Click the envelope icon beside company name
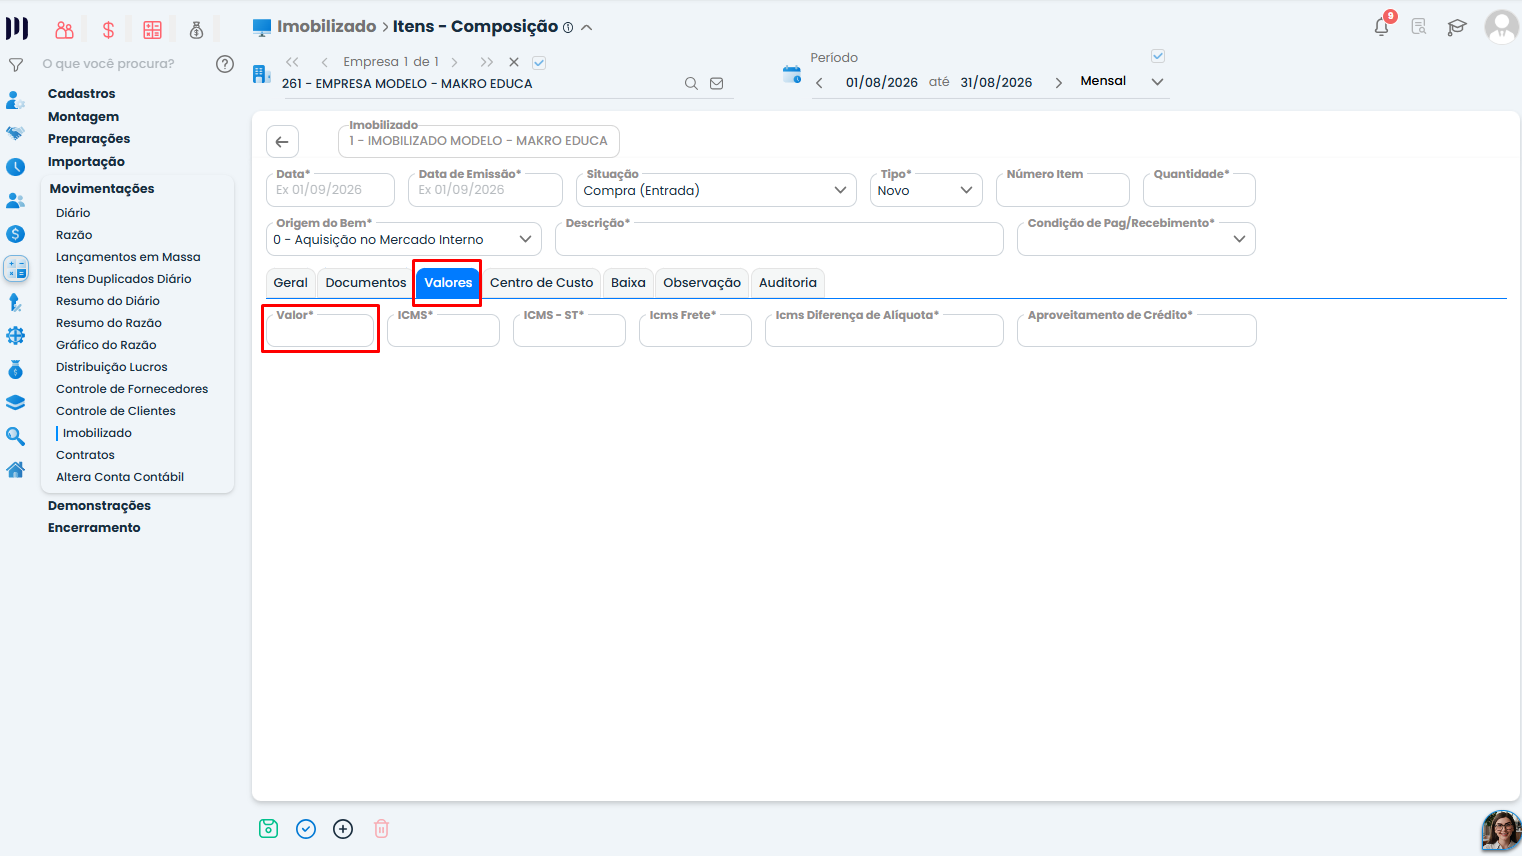The width and height of the screenshot is (1522, 856). [x=717, y=84]
